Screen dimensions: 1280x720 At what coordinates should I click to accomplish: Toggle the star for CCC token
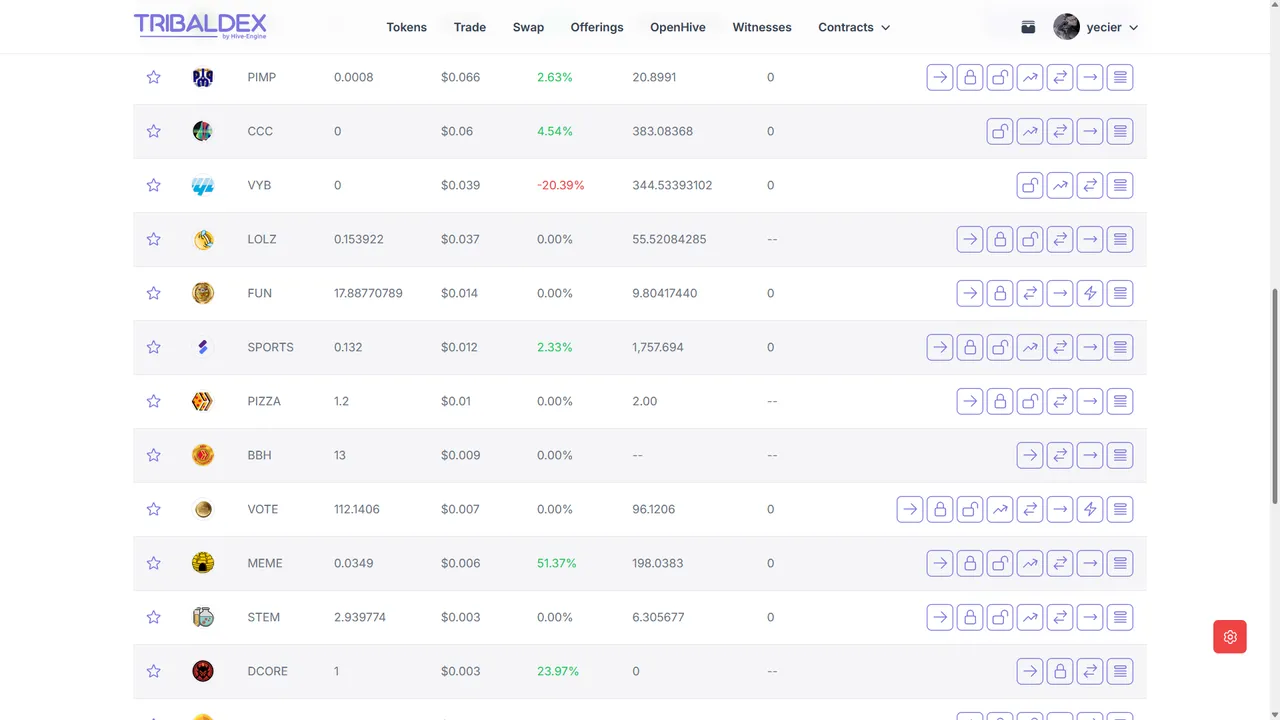(153, 131)
